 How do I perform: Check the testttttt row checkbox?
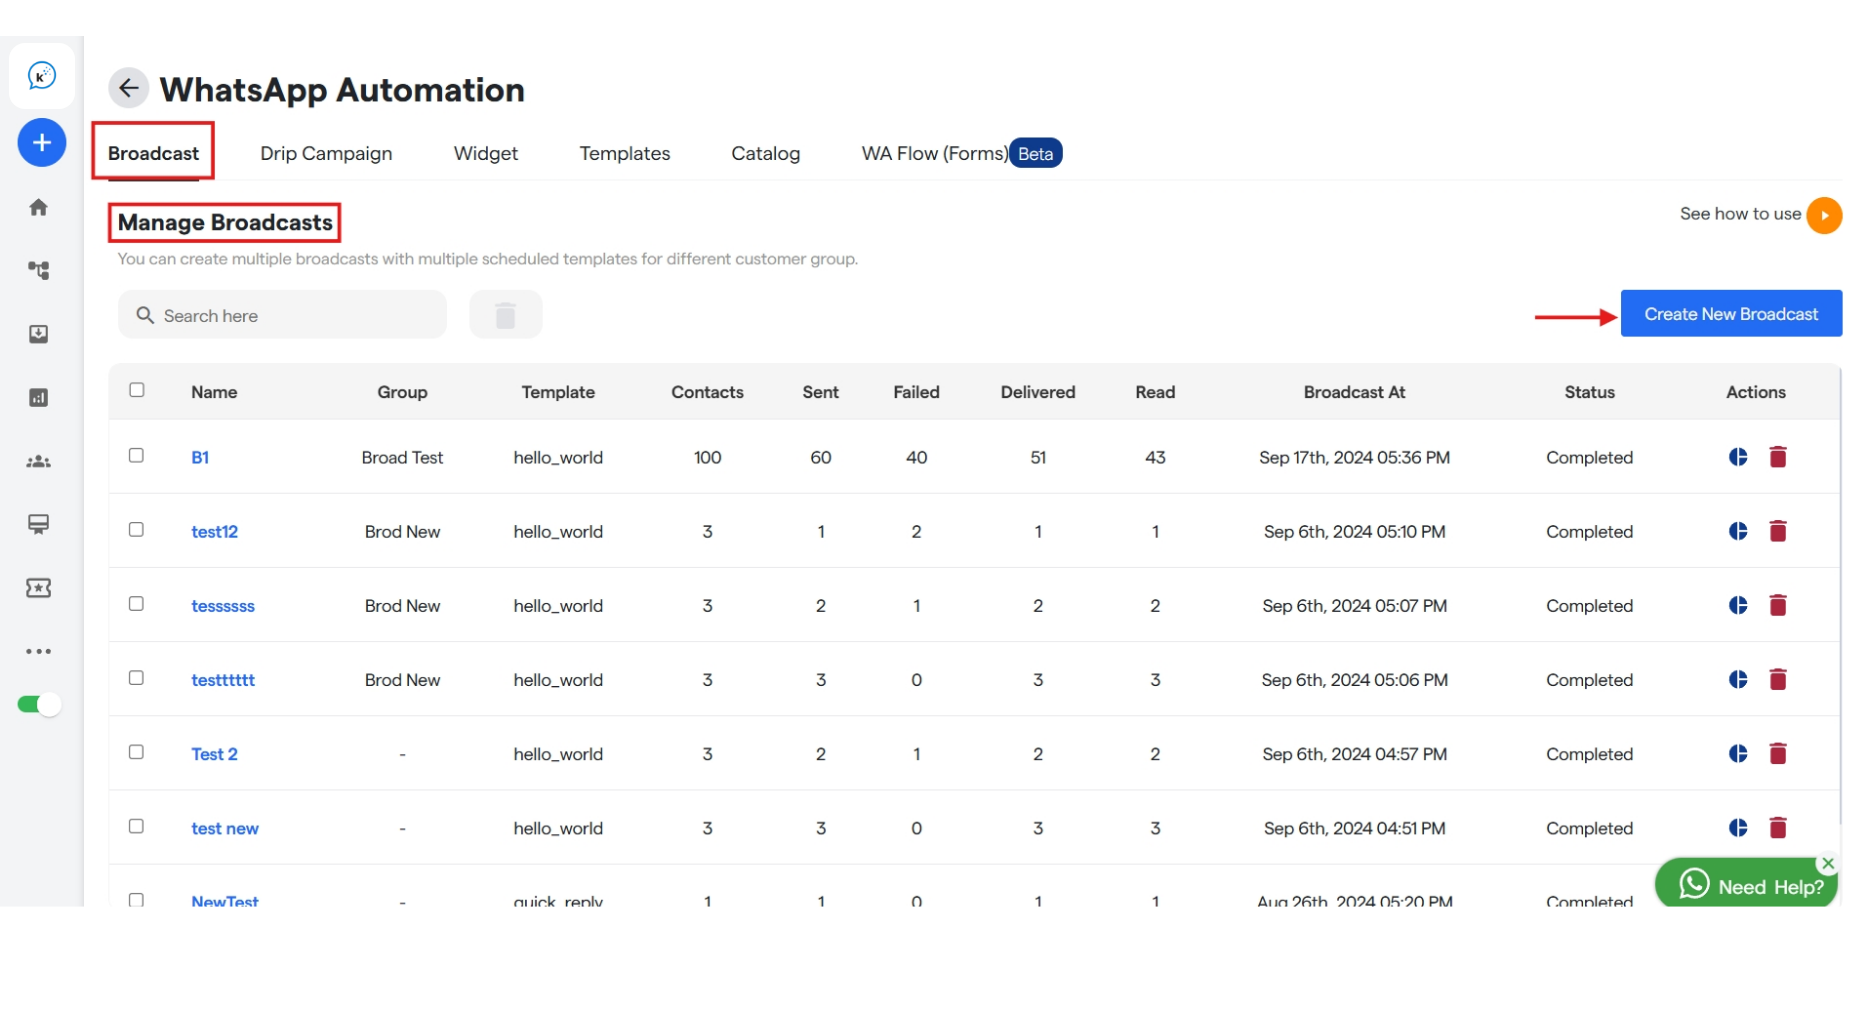tap(137, 677)
